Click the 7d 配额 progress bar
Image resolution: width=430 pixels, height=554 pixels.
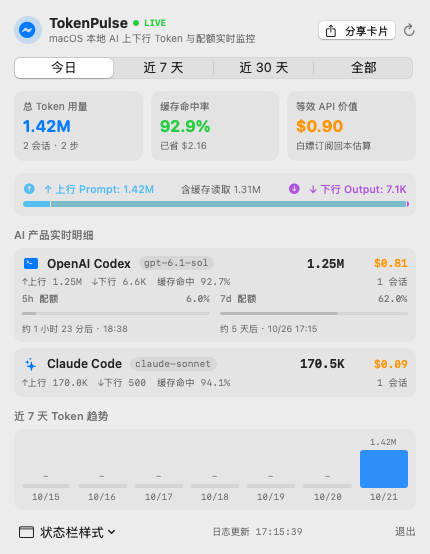(314, 313)
